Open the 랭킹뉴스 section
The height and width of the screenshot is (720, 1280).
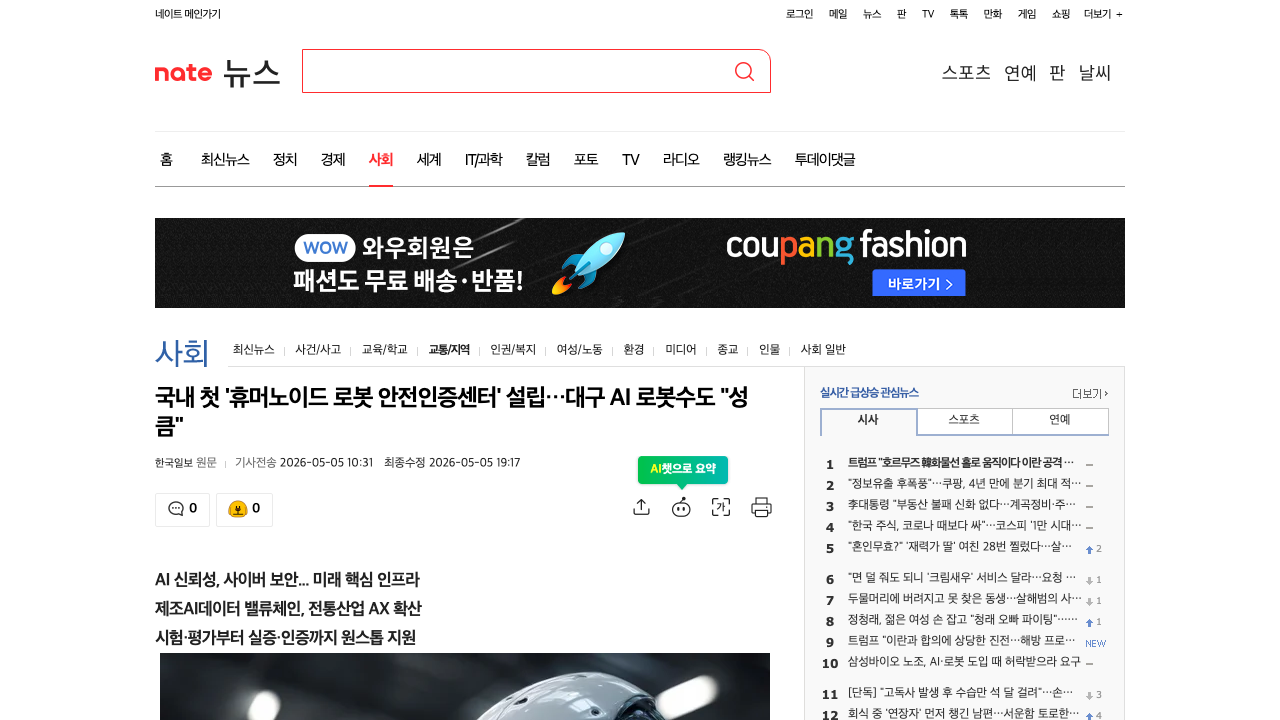click(x=747, y=159)
